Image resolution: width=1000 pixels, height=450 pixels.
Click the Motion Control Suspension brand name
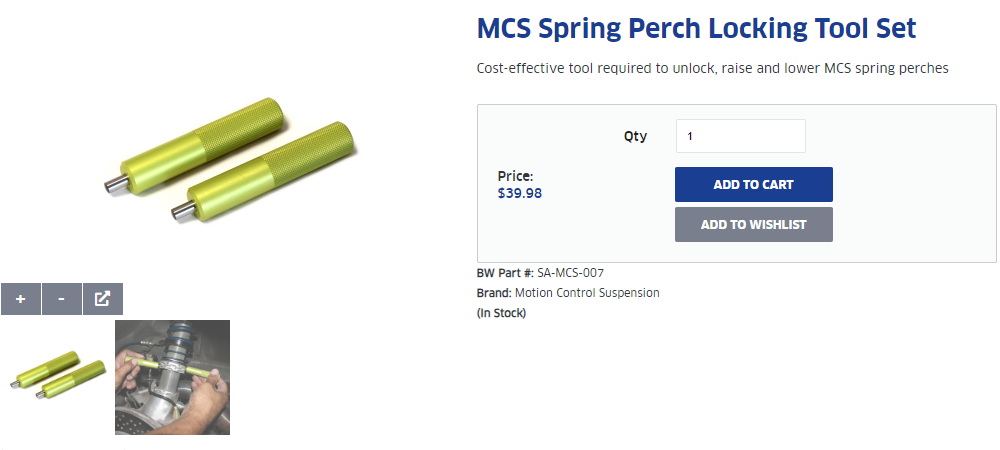click(x=587, y=293)
